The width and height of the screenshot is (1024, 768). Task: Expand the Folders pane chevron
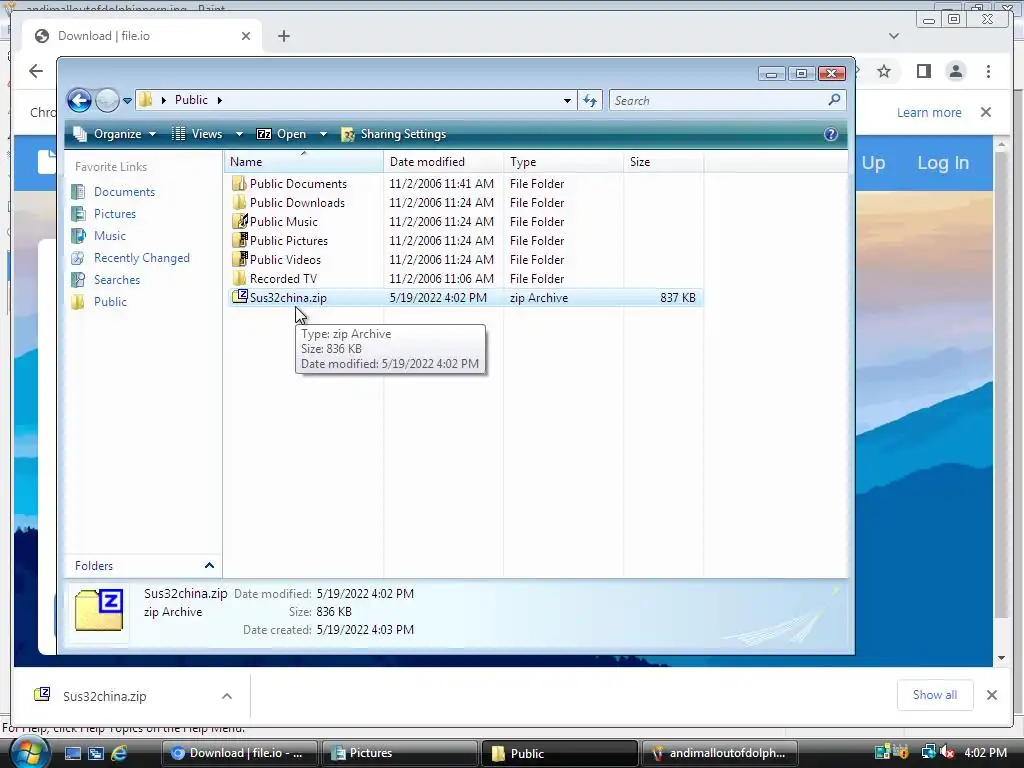coord(209,566)
